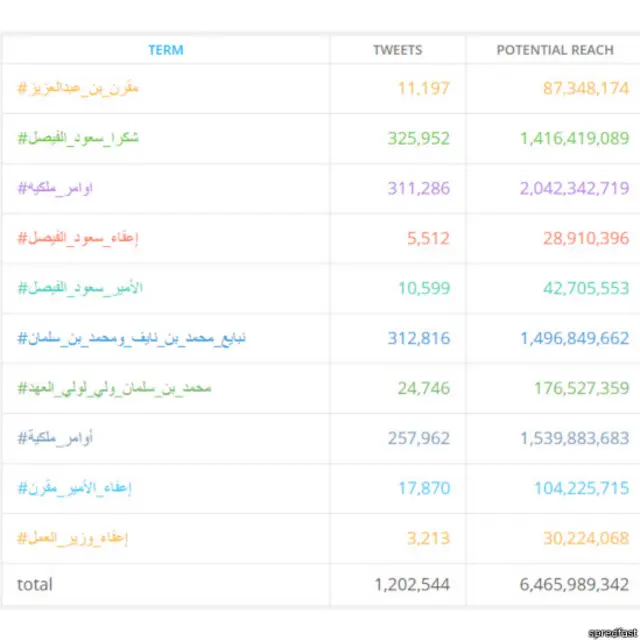Screen dimensions: 640x640
Task: Click the purple hashtag with 311,286 tweets
Action: click(x=56, y=188)
